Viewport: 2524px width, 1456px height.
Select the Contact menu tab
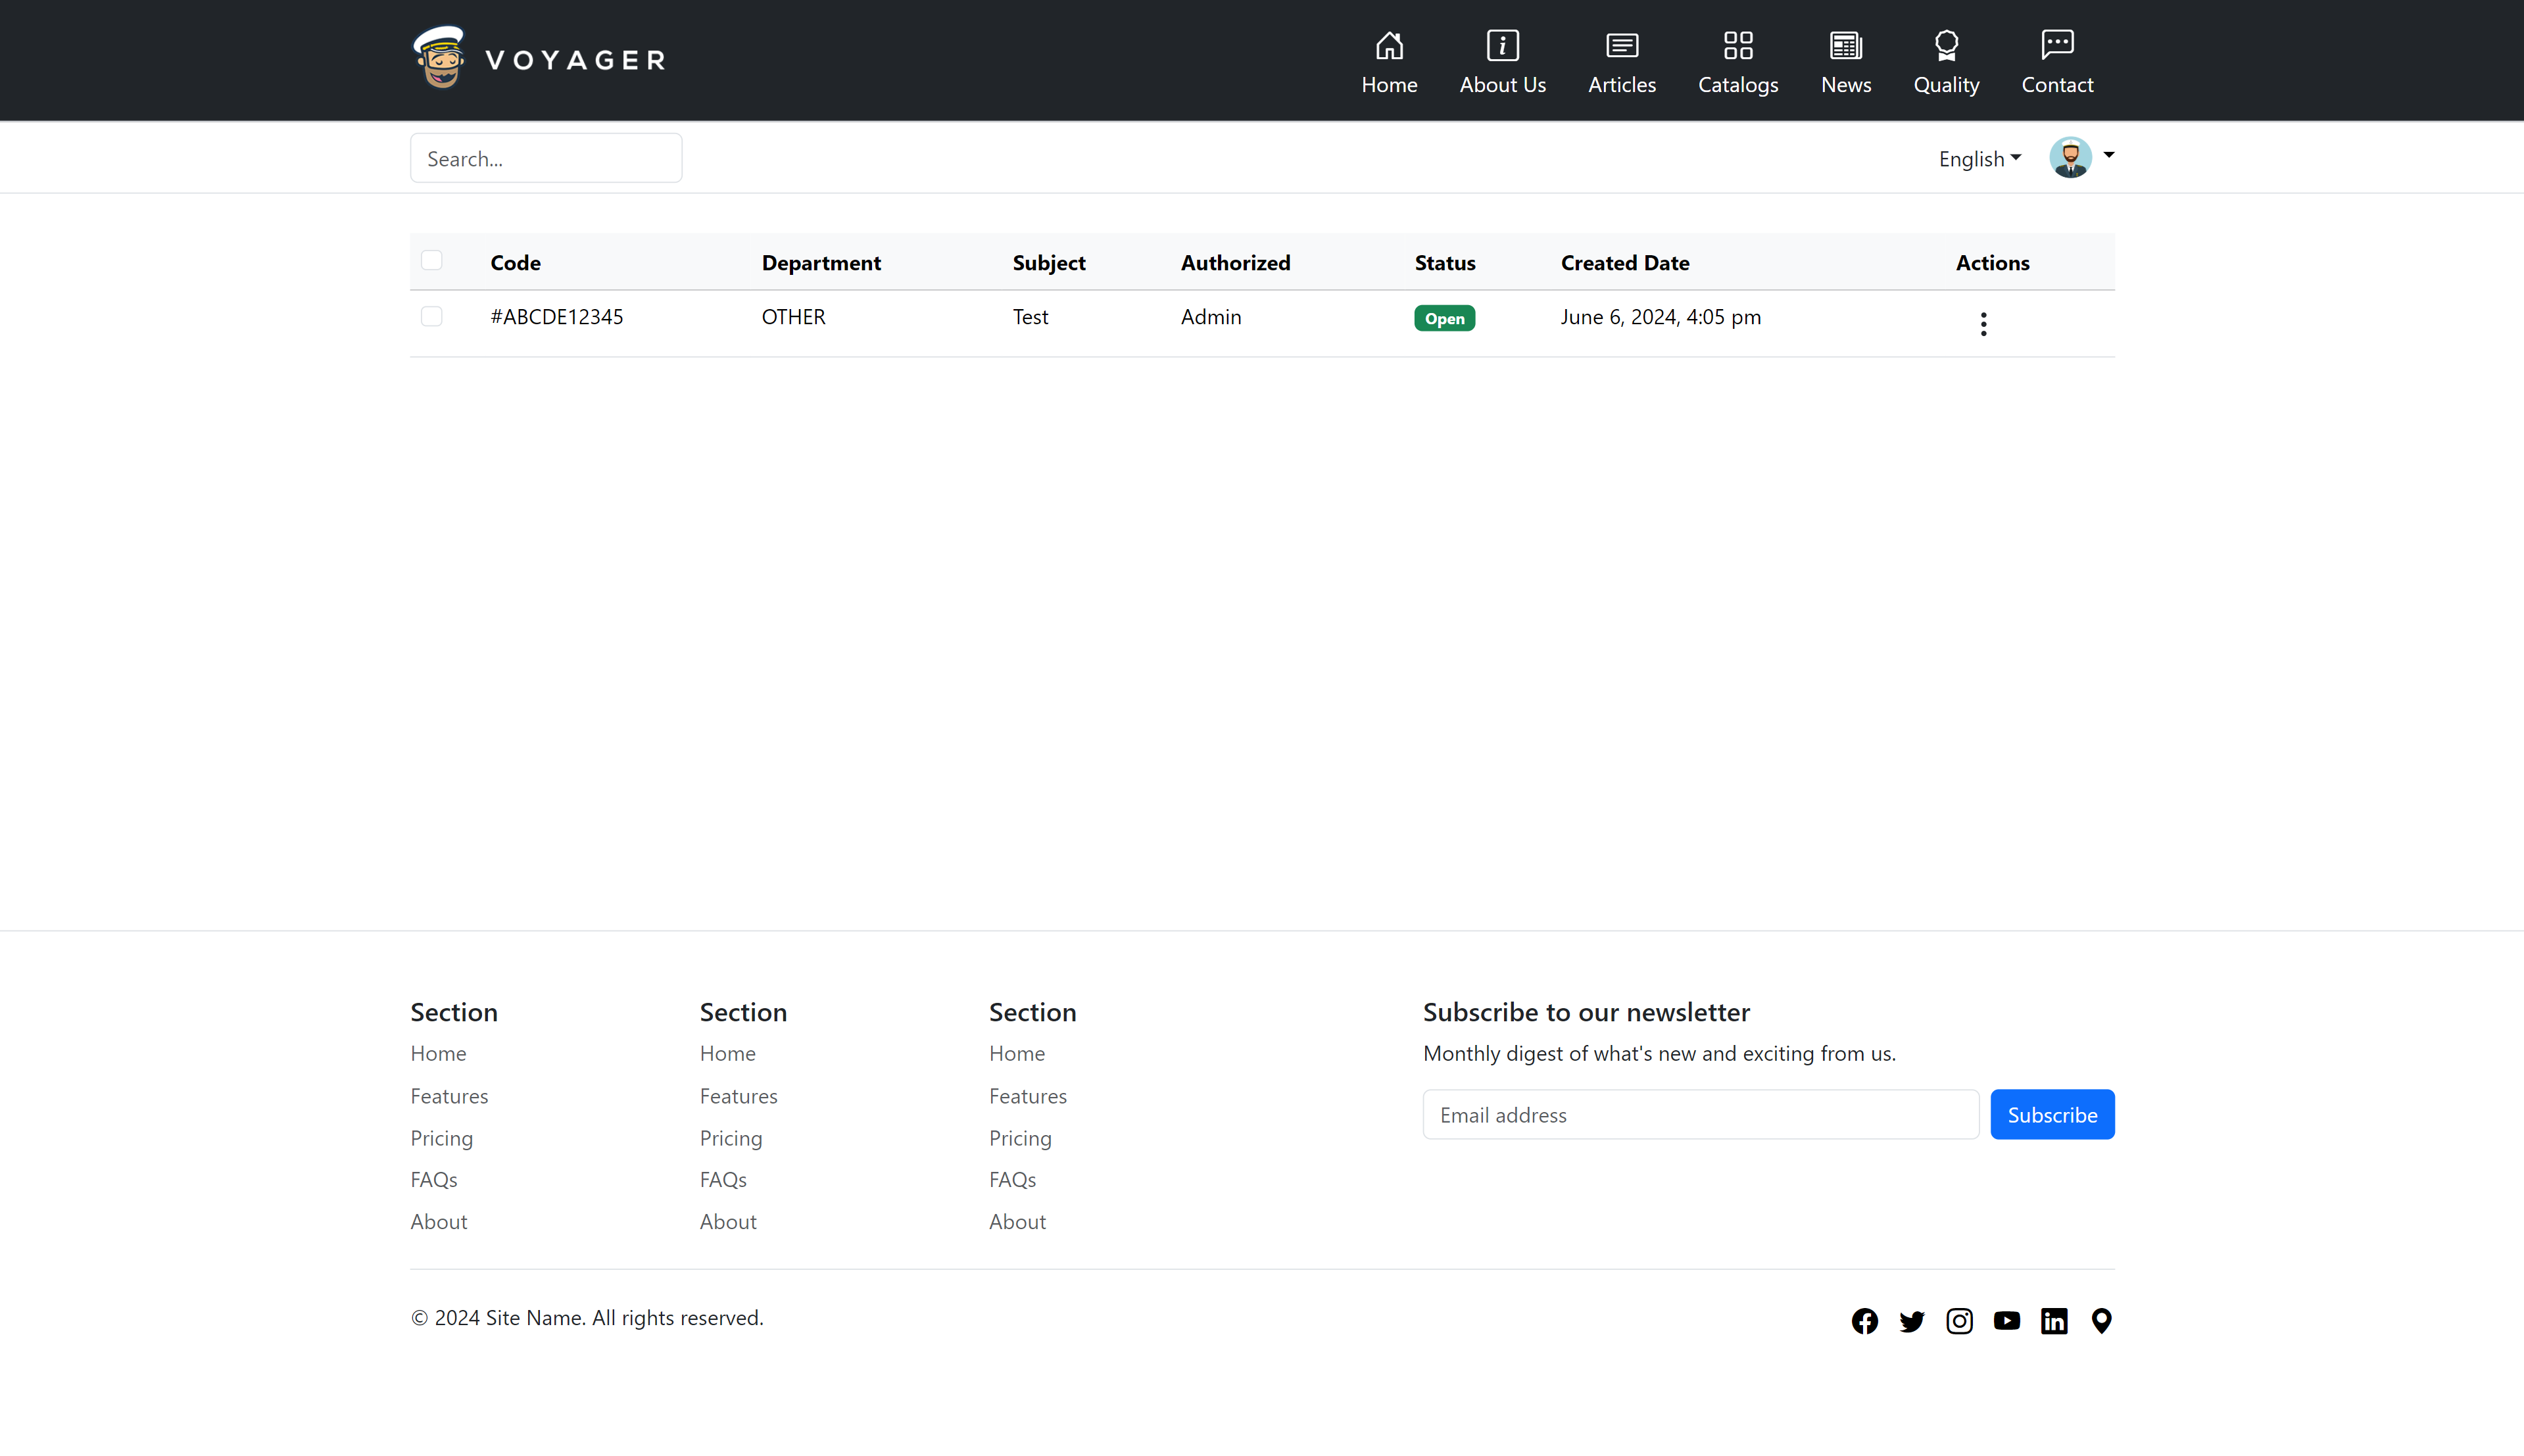[x=2058, y=59]
